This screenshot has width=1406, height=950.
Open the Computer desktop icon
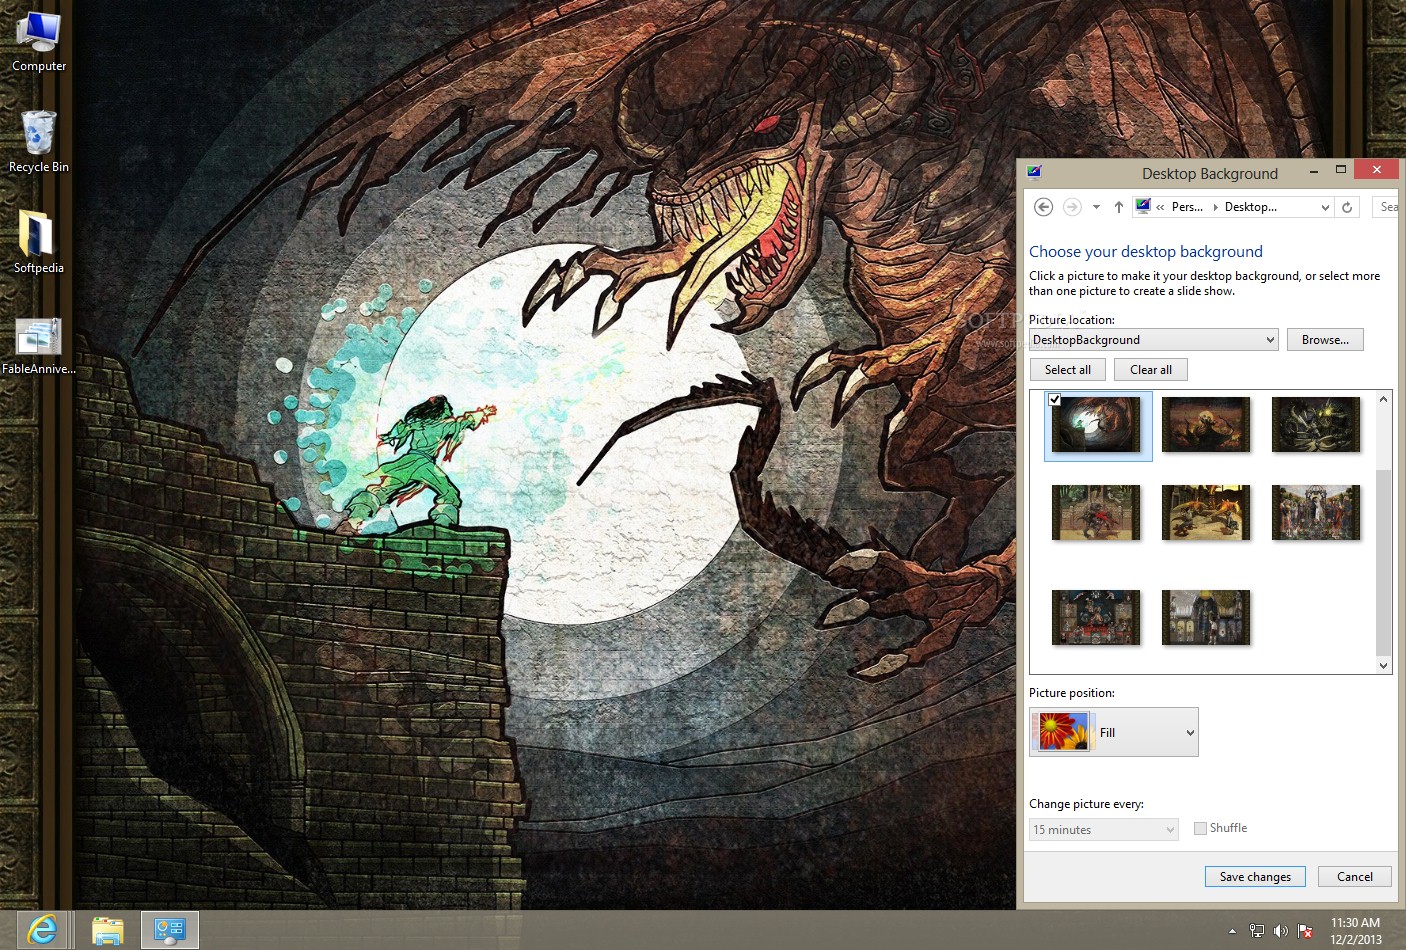[39, 42]
